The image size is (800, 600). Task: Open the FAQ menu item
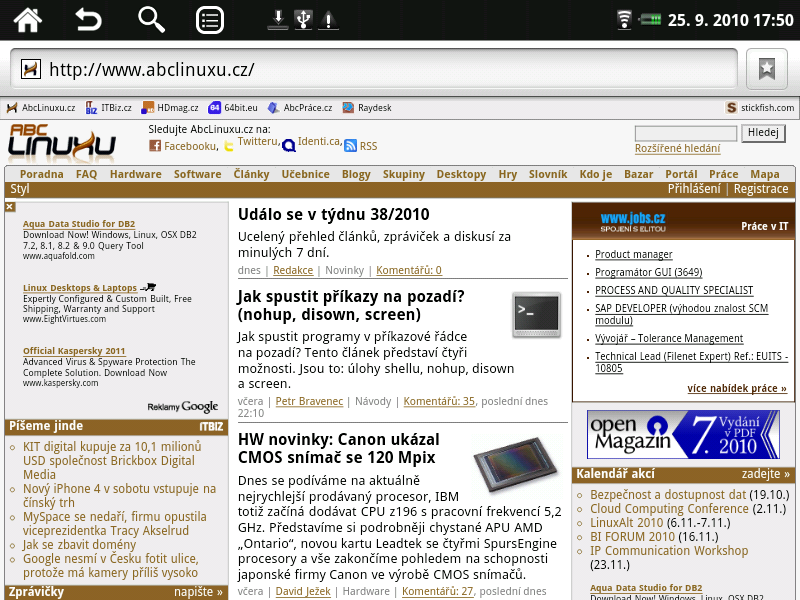[87, 174]
